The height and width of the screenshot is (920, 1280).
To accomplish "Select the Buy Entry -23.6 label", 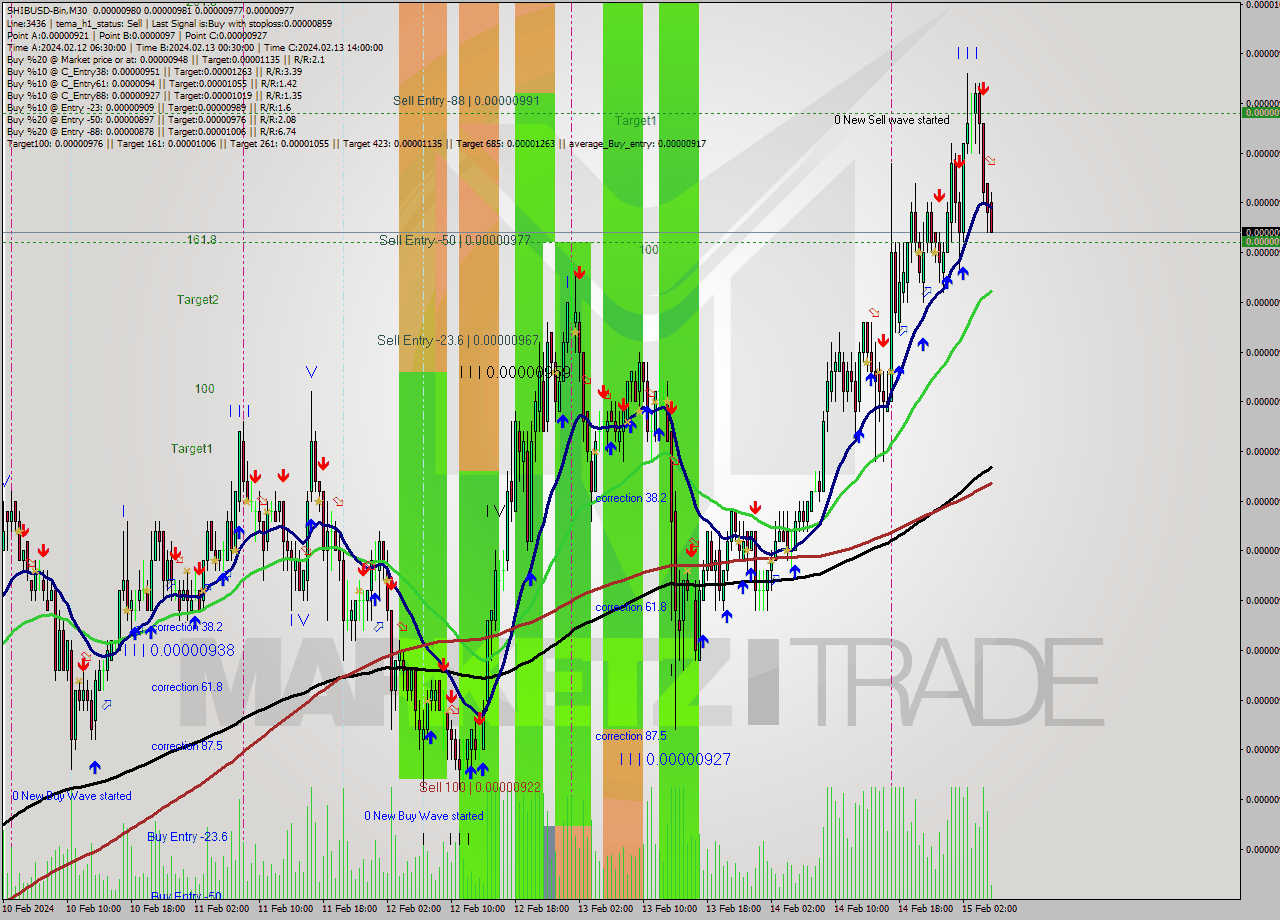I will tap(187, 836).
